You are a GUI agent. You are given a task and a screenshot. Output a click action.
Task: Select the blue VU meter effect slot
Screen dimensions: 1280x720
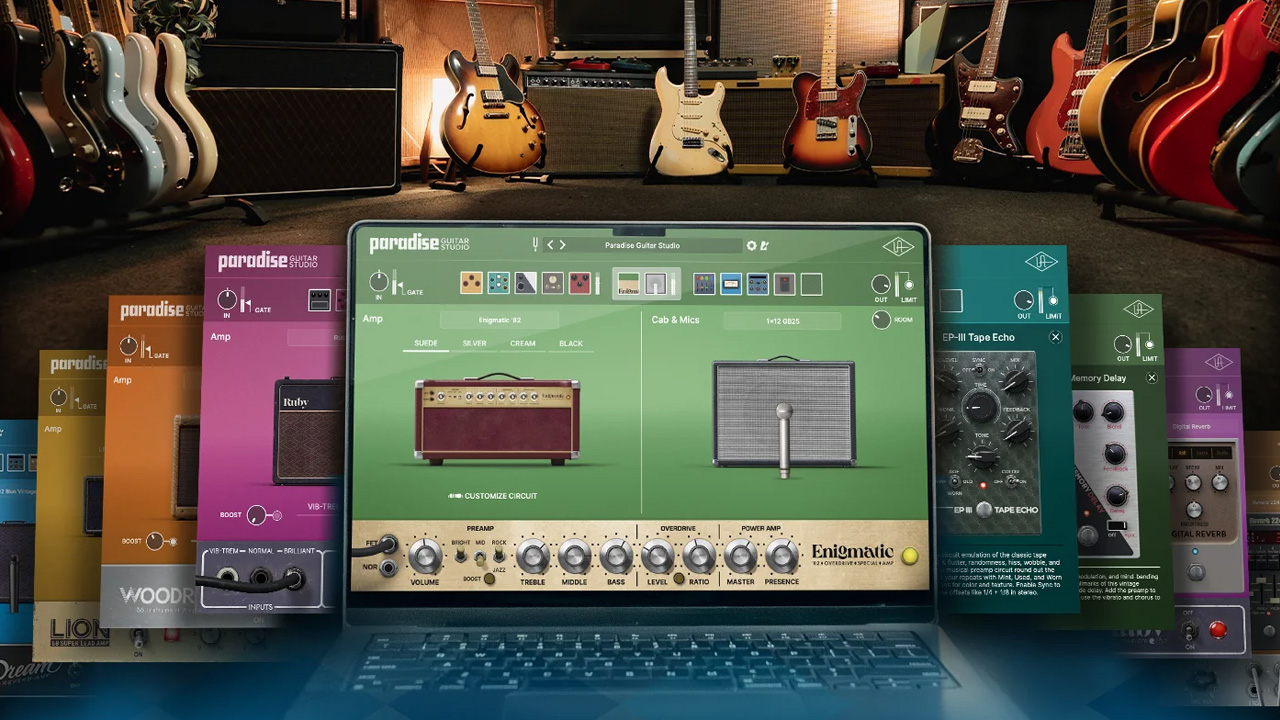pyautogui.click(x=731, y=284)
